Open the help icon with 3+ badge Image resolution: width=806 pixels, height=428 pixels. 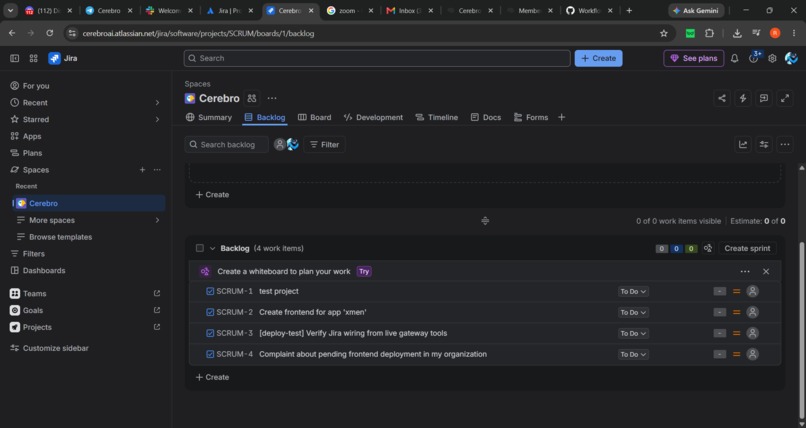[x=754, y=58]
